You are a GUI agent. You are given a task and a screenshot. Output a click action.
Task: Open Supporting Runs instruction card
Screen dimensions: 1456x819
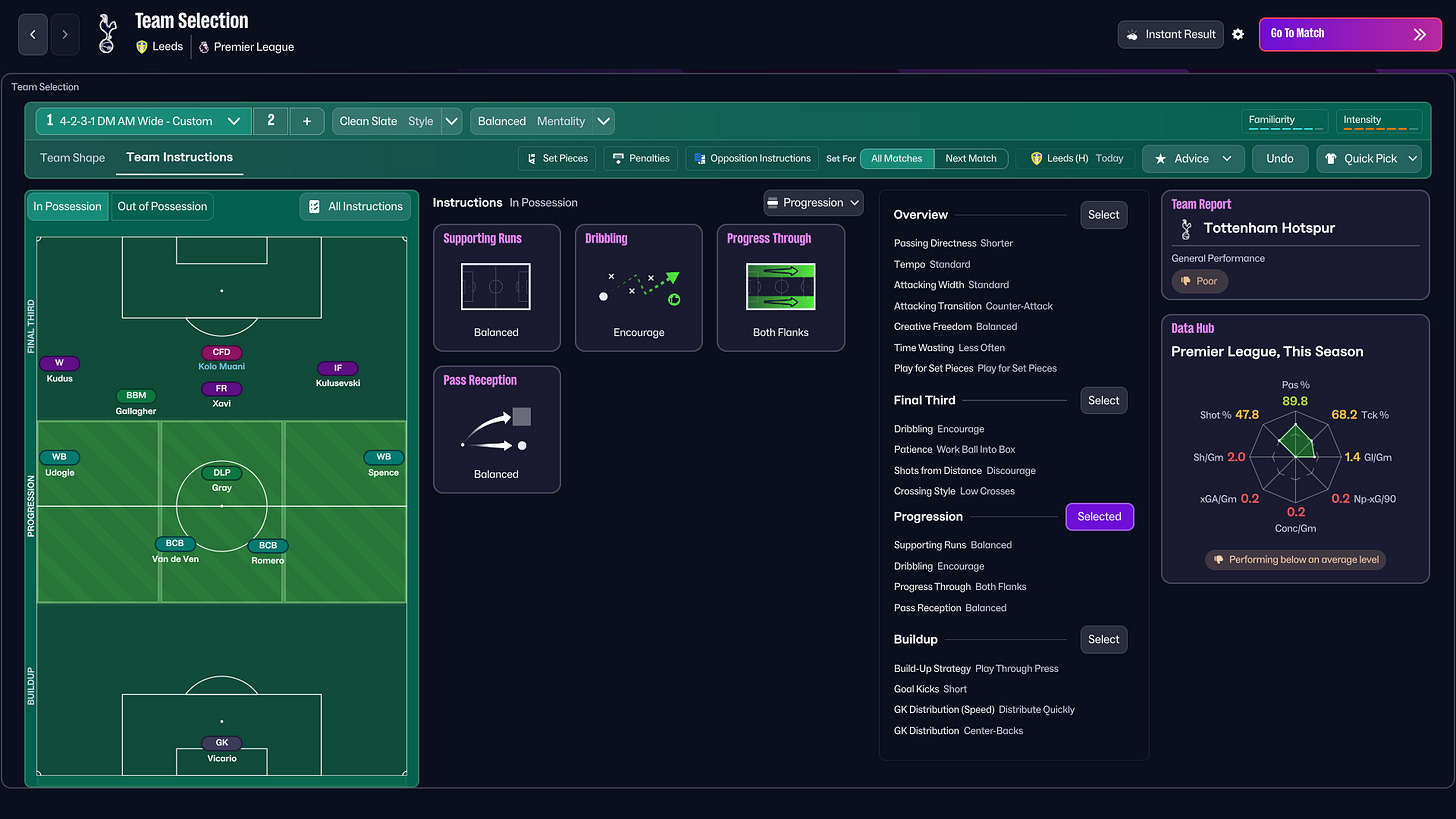(497, 288)
